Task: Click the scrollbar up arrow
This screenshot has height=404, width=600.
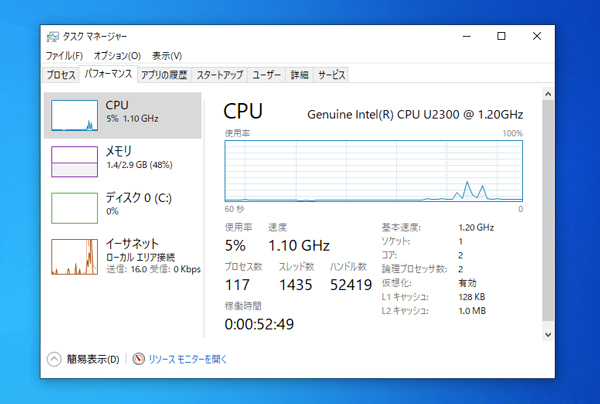Action: [548, 94]
